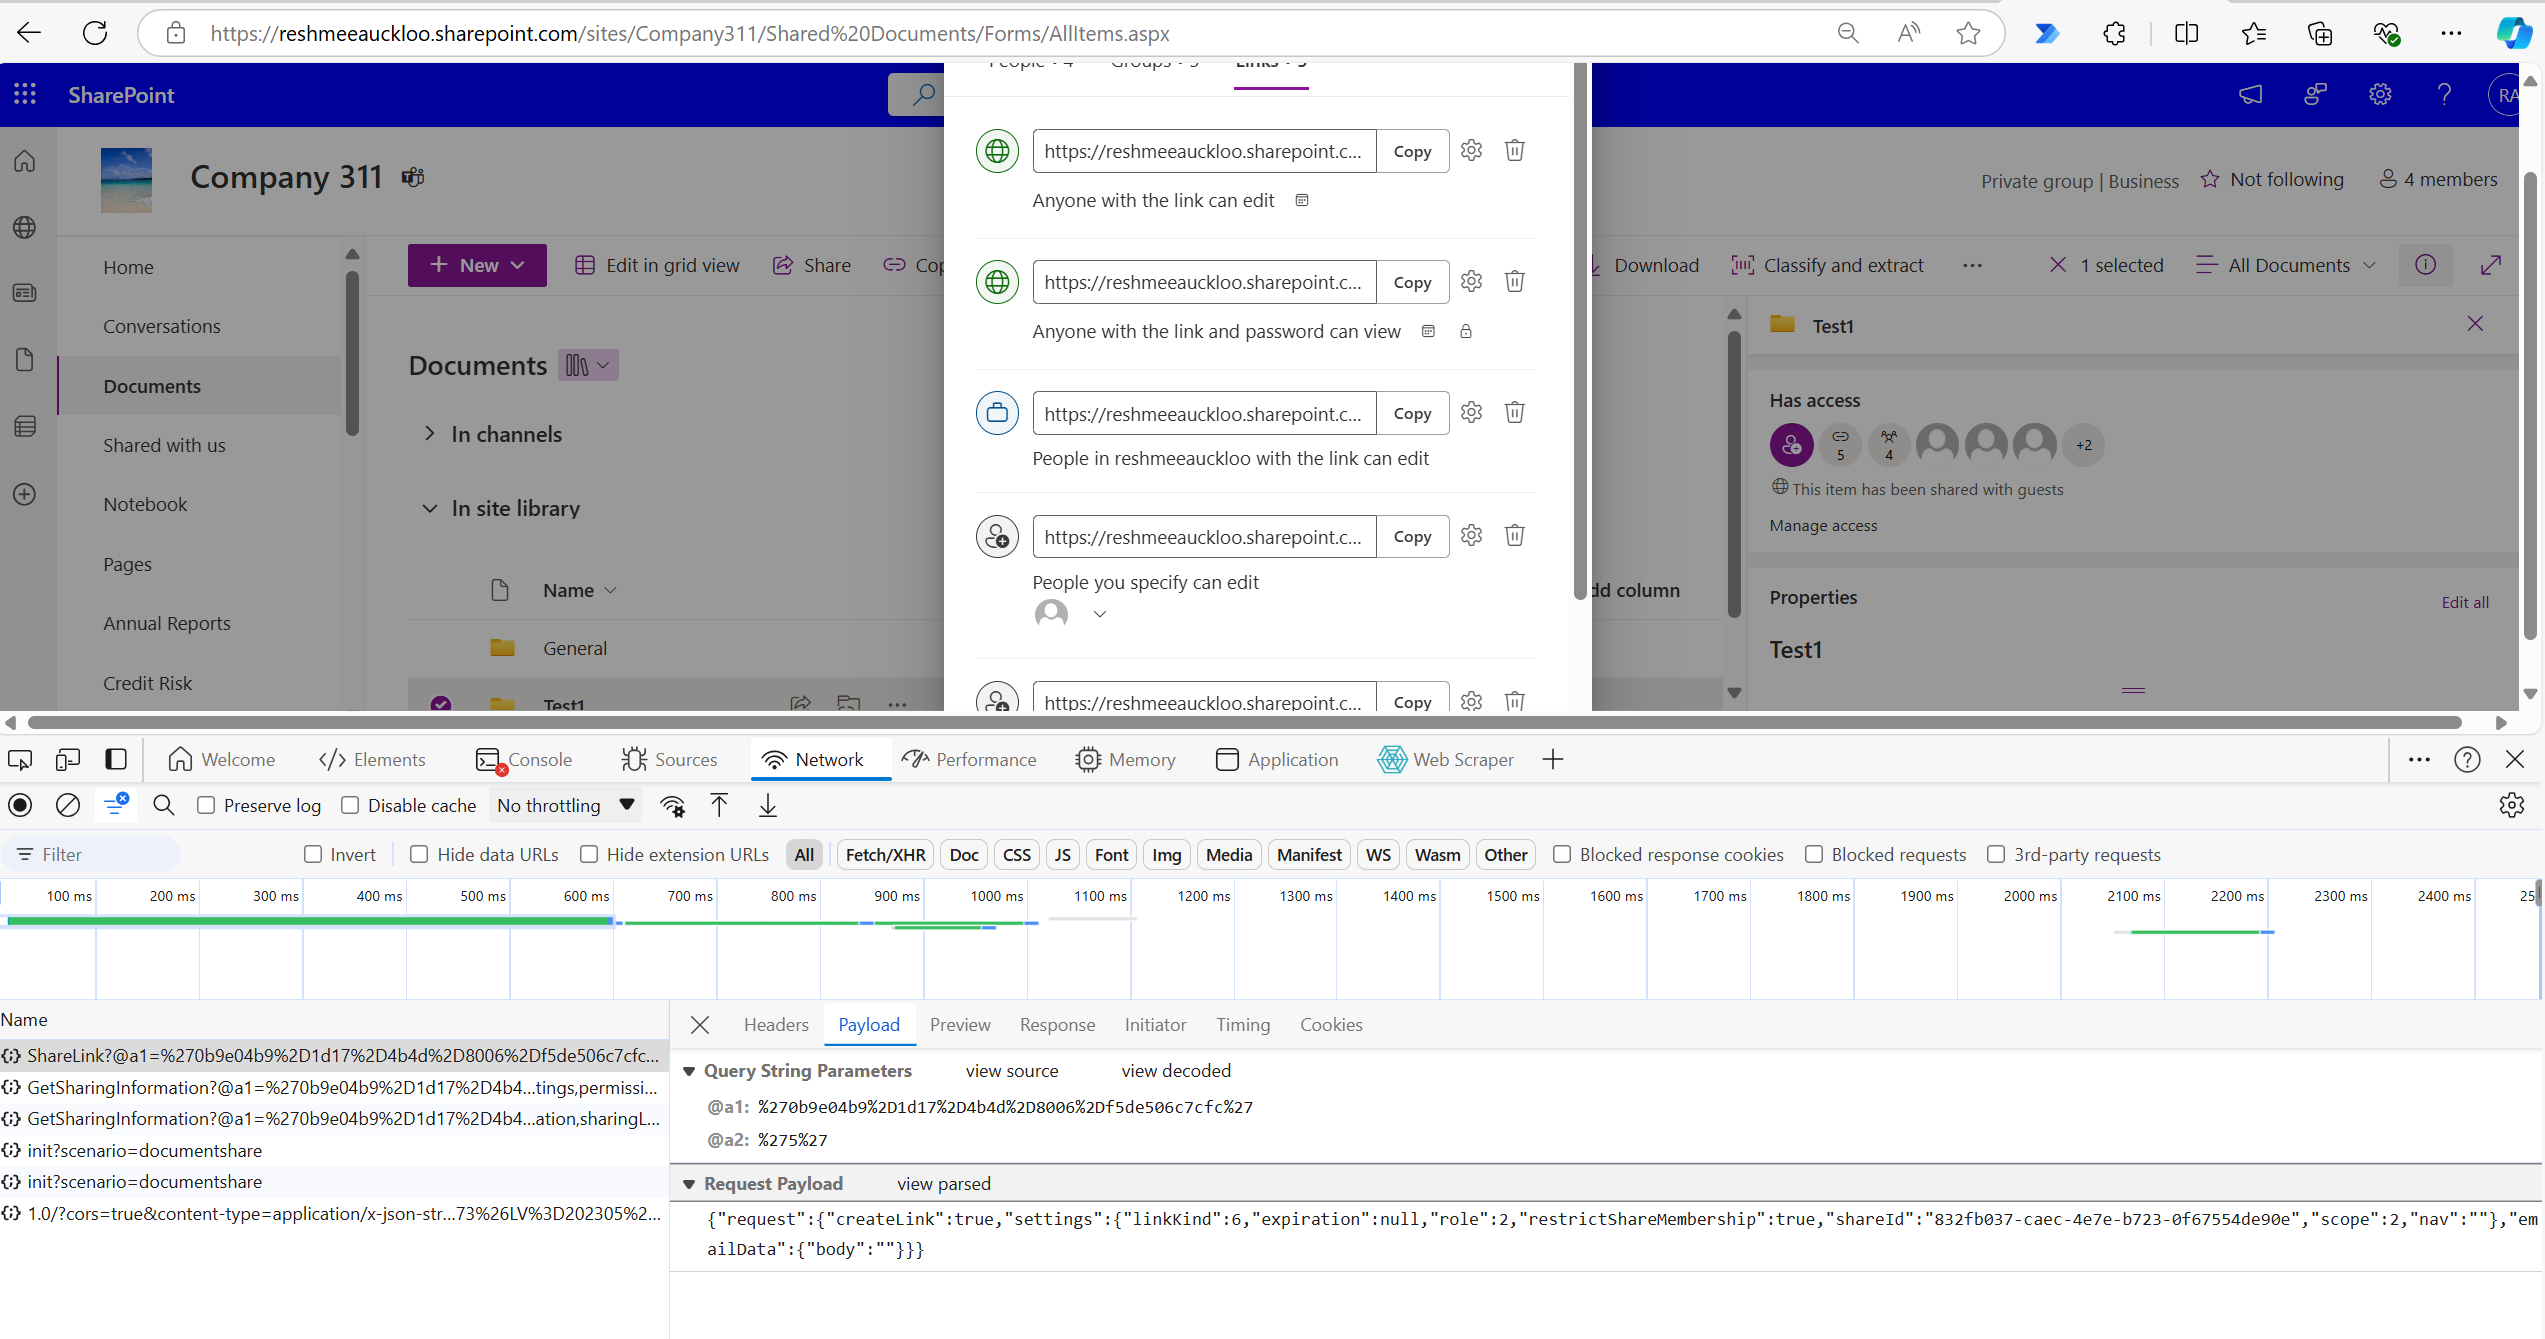Click the settings gear icon for password-protected link
This screenshot has height=1339, width=2545.
click(1469, 281)
